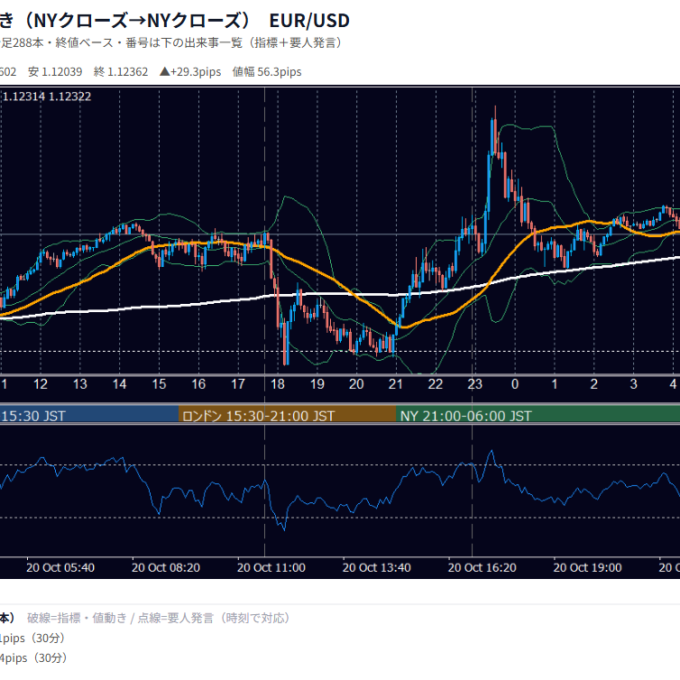680x680 pixels.
Task: Click the legend text 破線=指標・値動き
Action: coord(77,618)
